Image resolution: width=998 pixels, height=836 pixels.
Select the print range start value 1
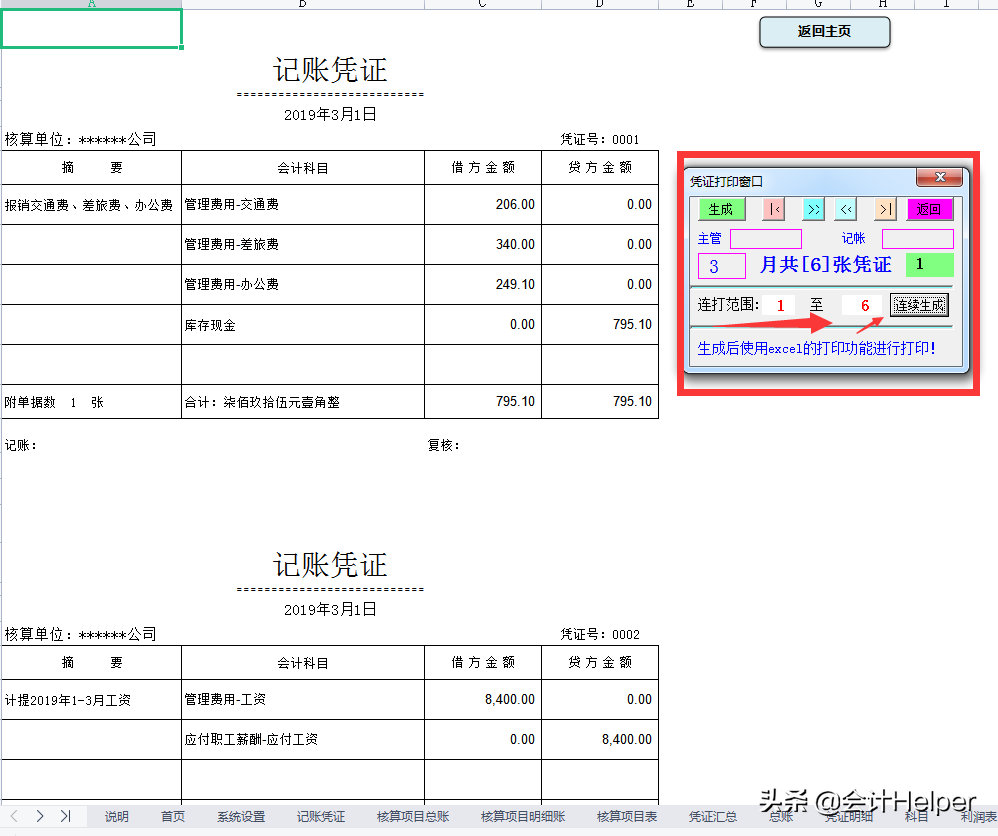[x=779, y=305]
